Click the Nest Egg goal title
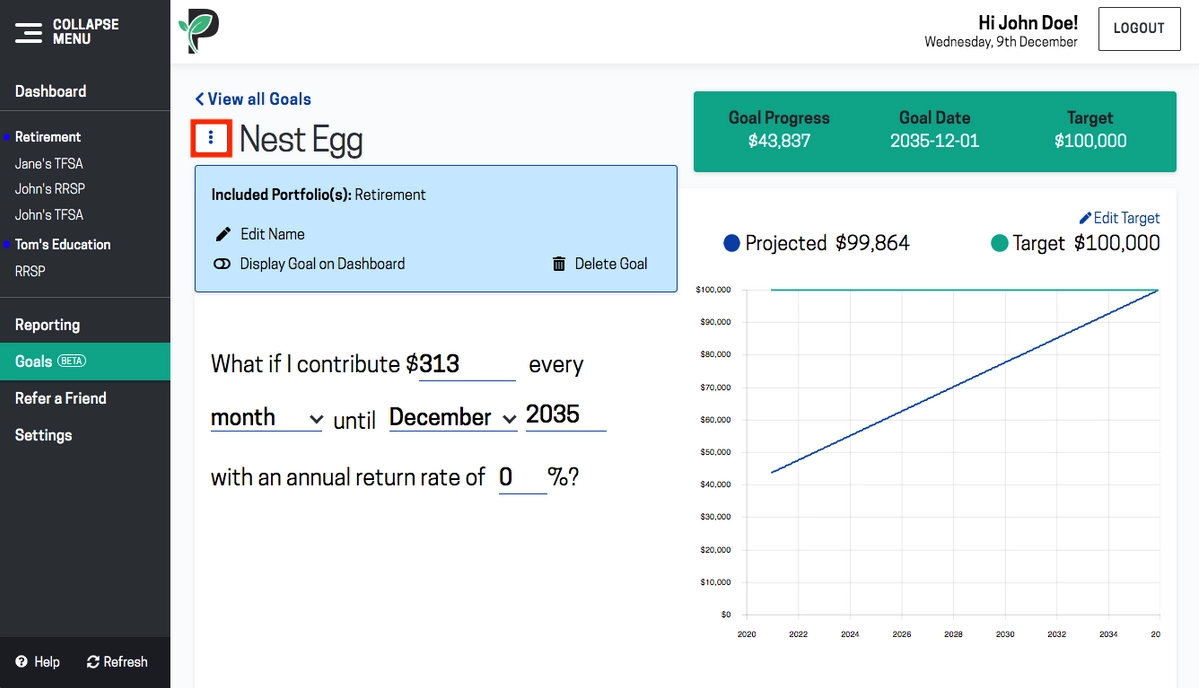The image size is (1199, 688). (301, 139)
